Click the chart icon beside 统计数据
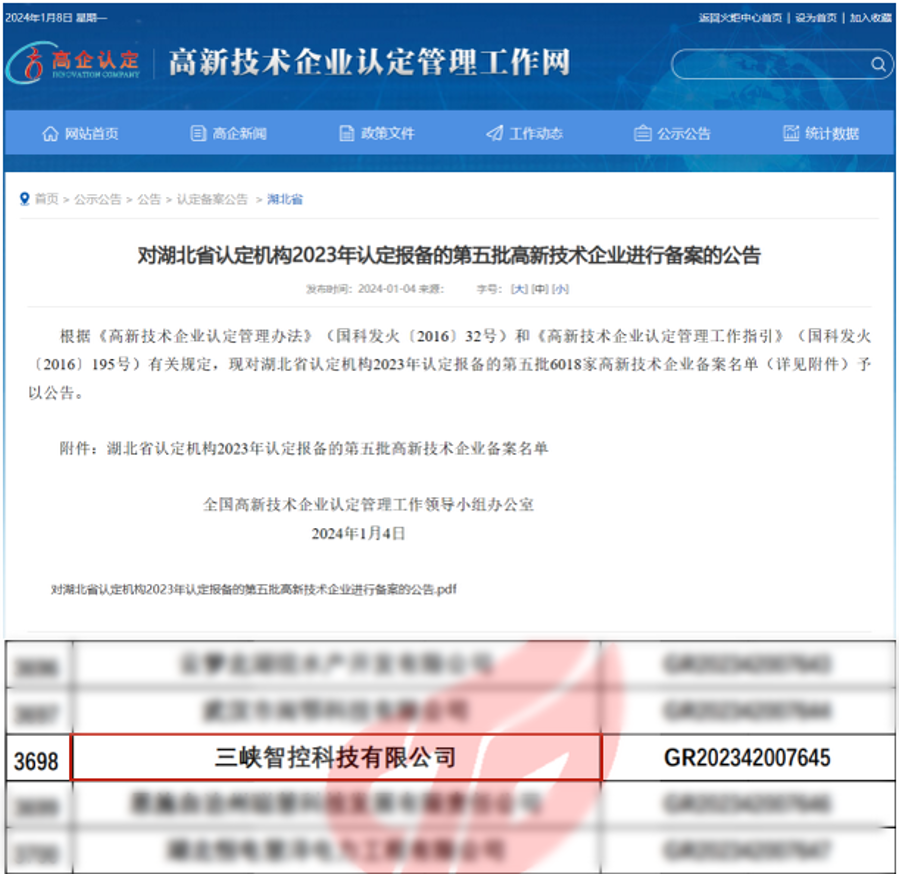Image resolution: width=899 pixels, height=874 pixels. point(788,133)
